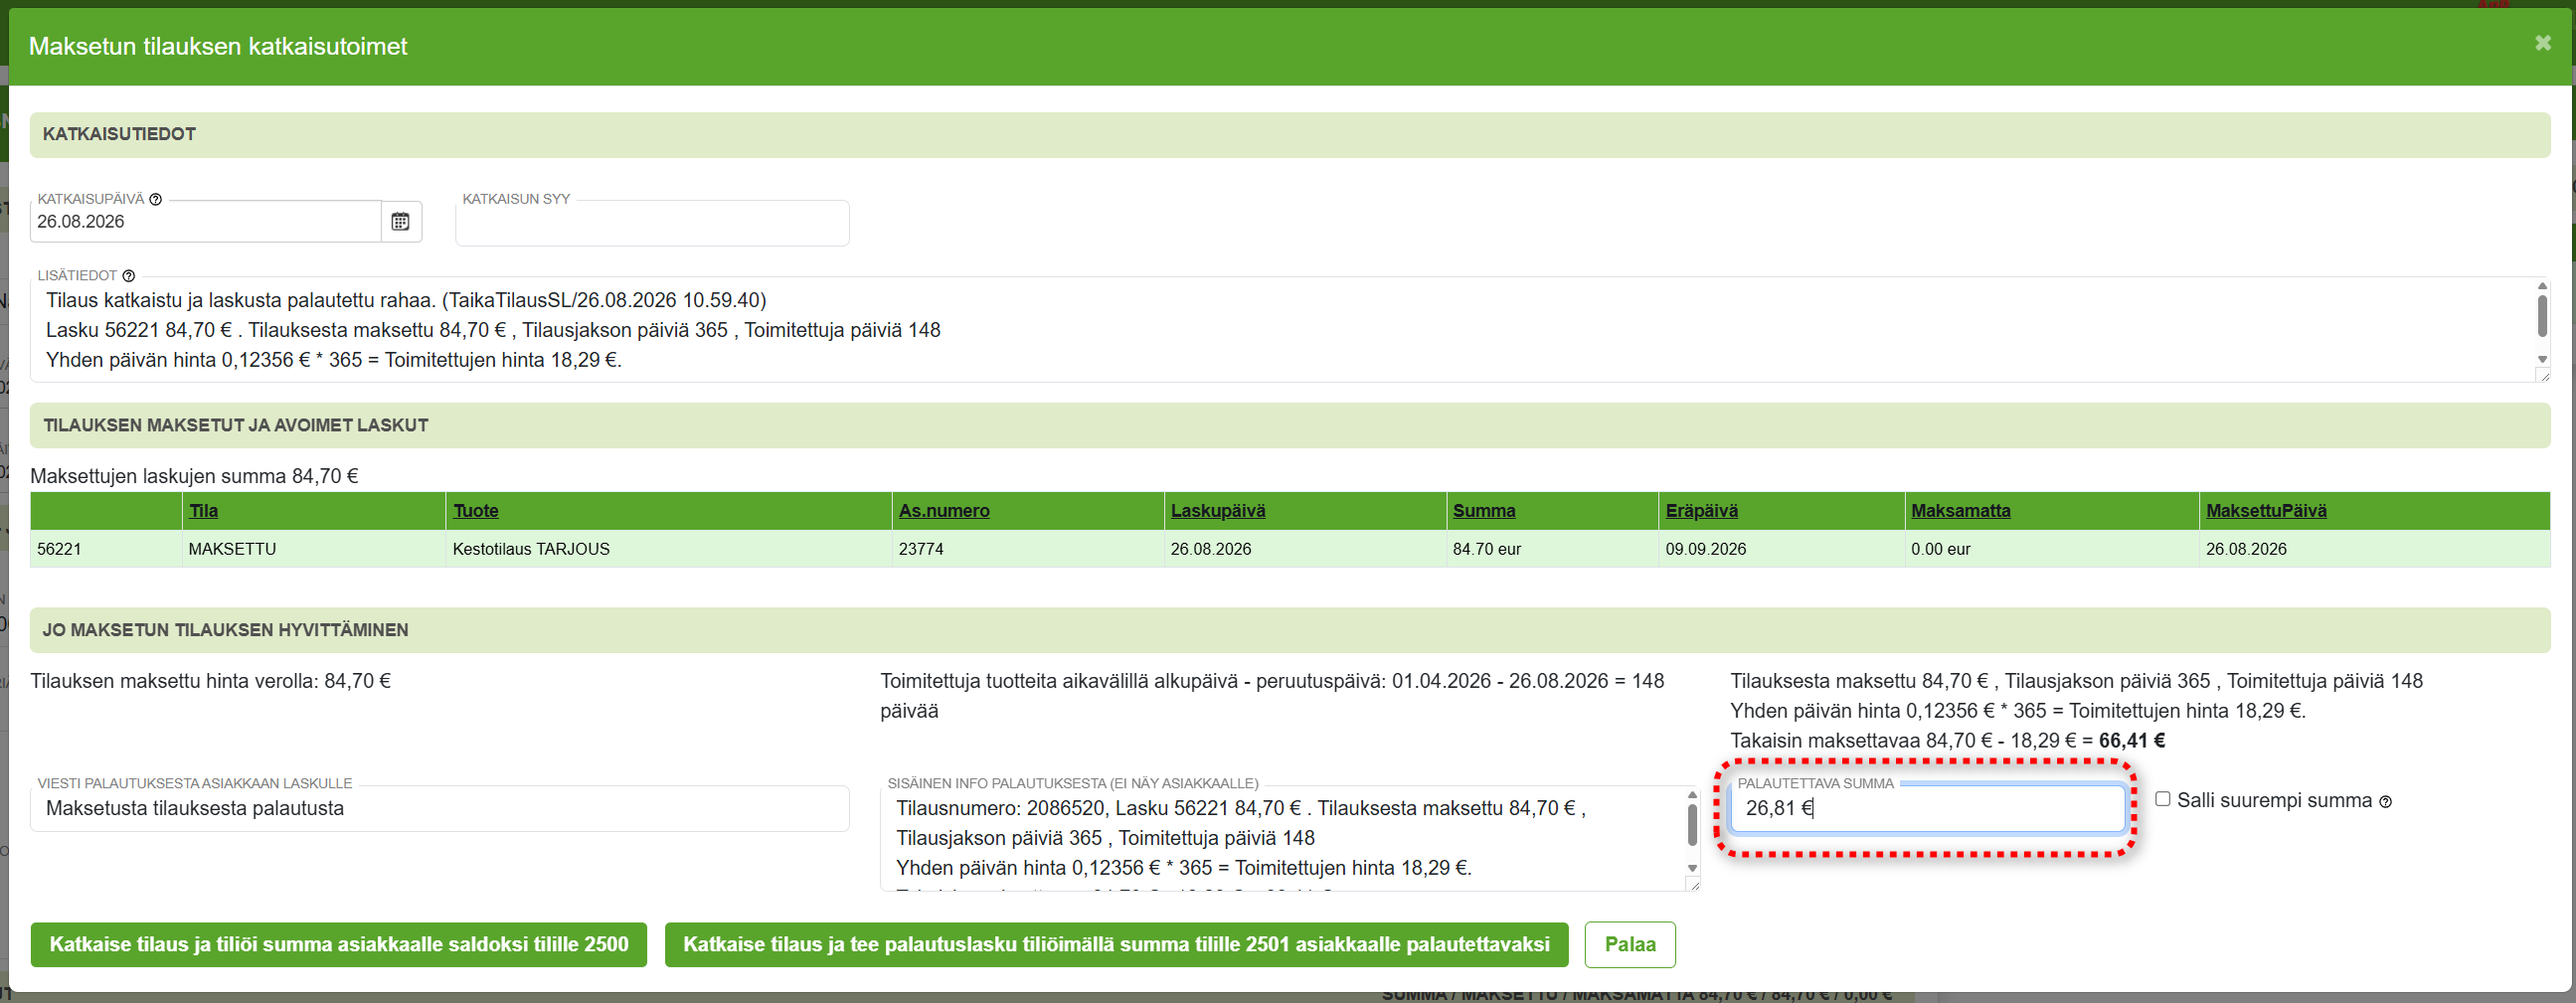Close the dialog with the X icon
Screen dimensions: 2576x1003
(2543, 43)
